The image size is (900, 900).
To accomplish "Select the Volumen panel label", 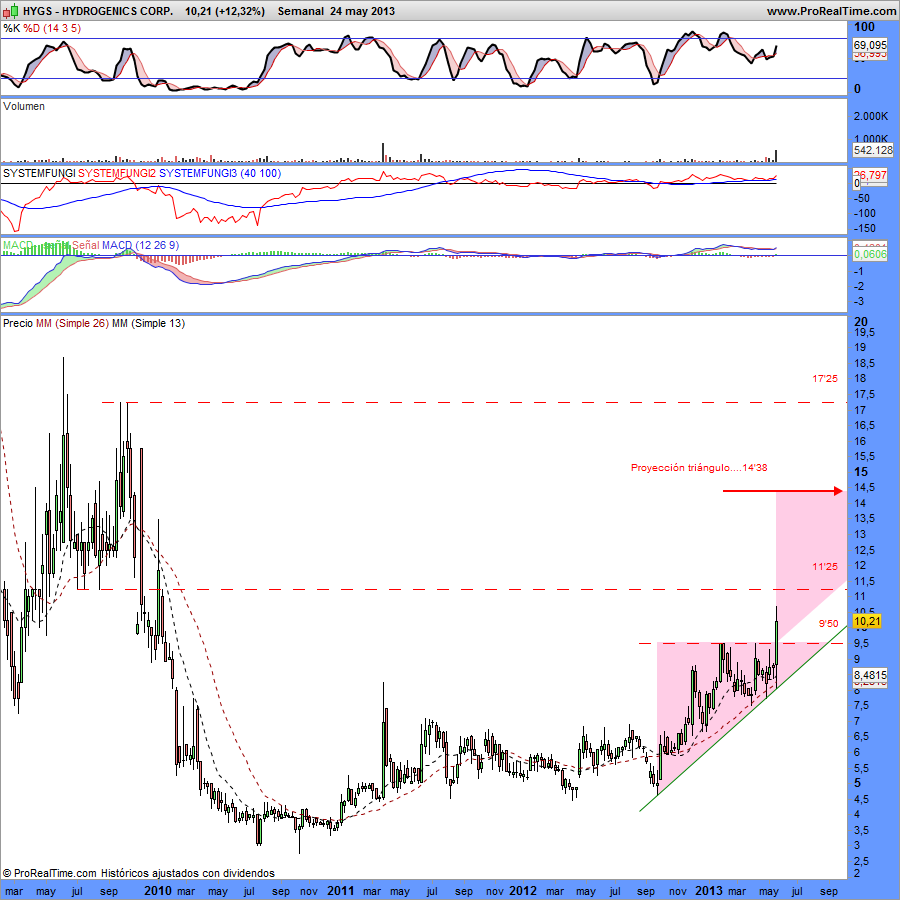I will 24,106.
